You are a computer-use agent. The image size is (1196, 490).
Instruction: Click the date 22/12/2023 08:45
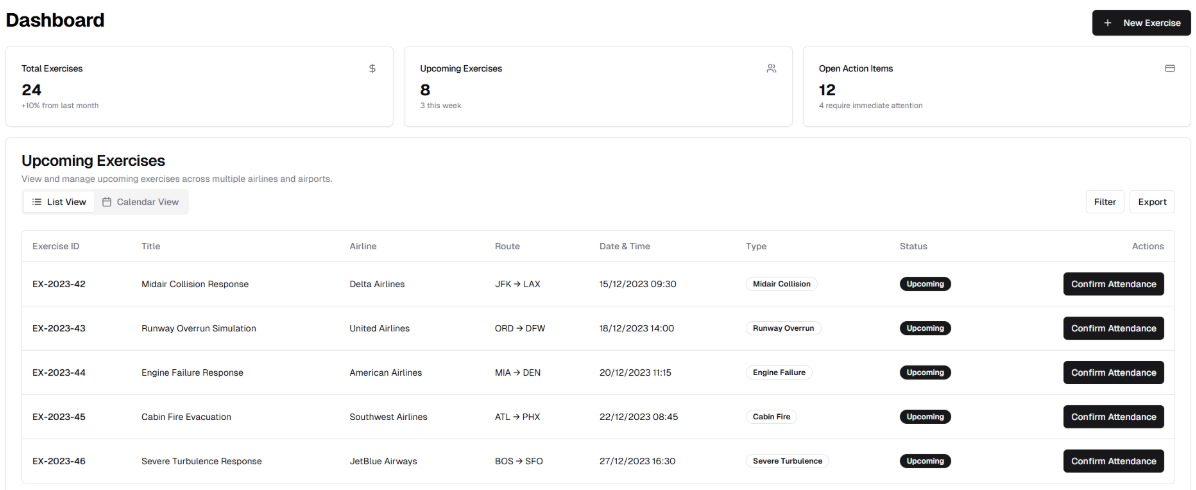[x=638, y=417]
